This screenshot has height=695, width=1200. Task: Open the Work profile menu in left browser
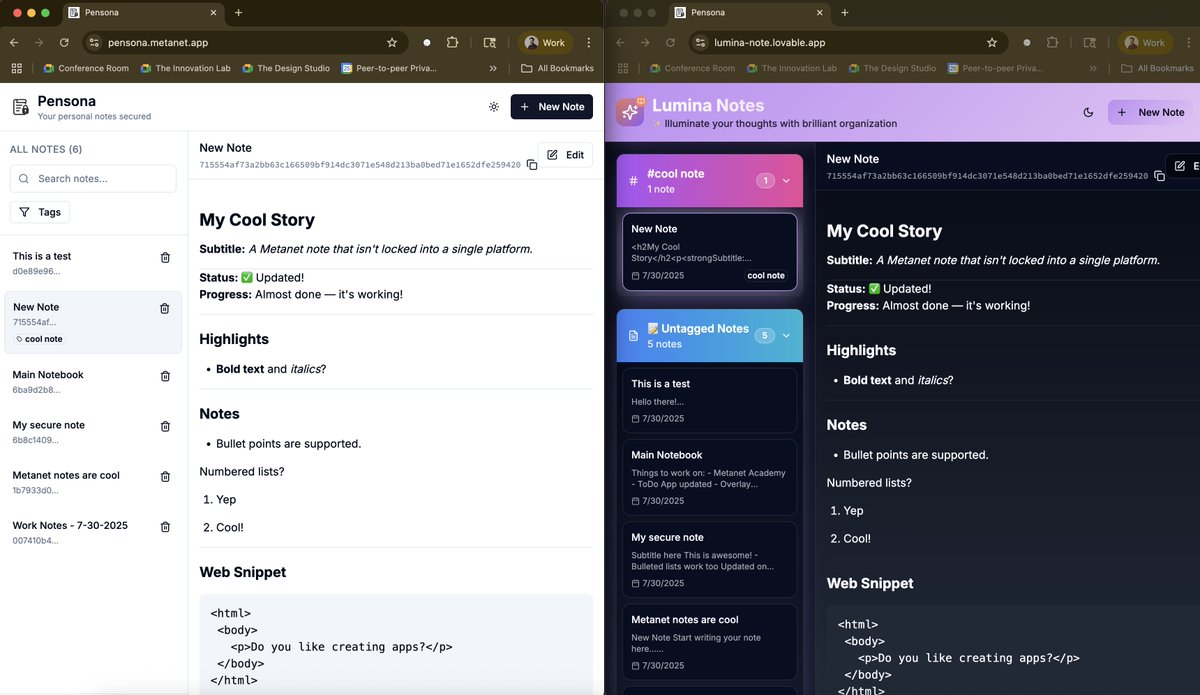[x=545, y=43]
